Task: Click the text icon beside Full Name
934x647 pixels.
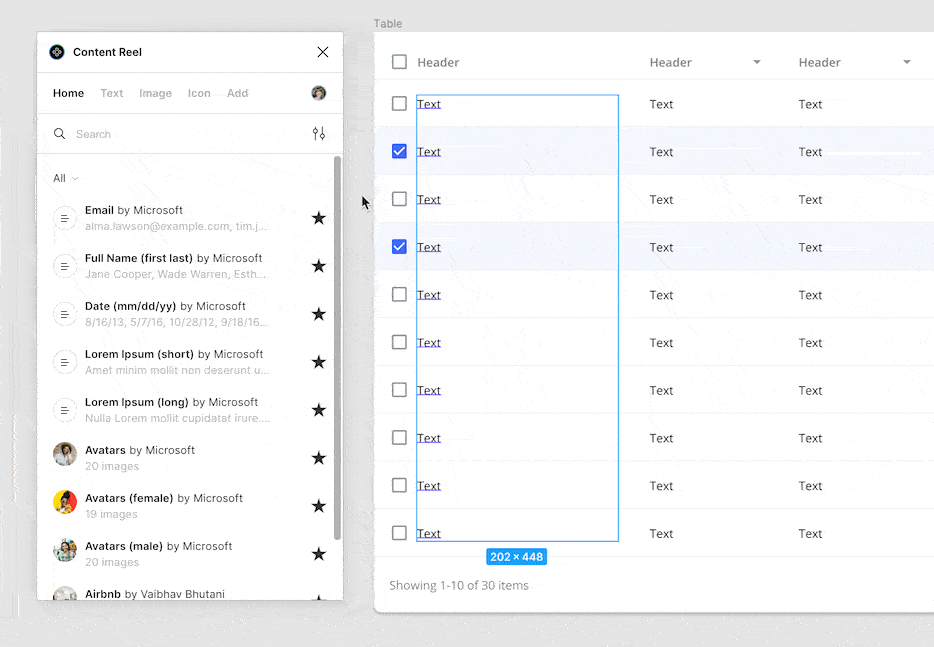Action: 65,266
